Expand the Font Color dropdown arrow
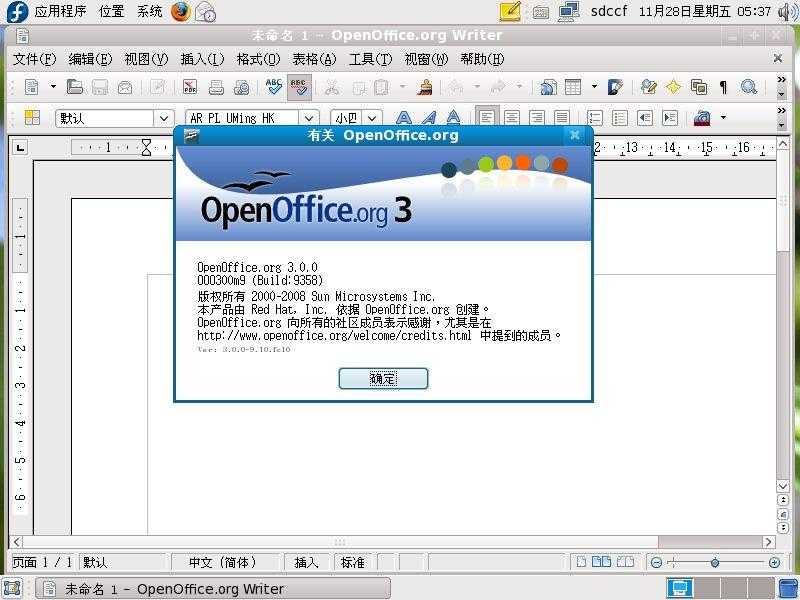Image resolution: width=800 pixels, height=600 pixels. [723, 118]
